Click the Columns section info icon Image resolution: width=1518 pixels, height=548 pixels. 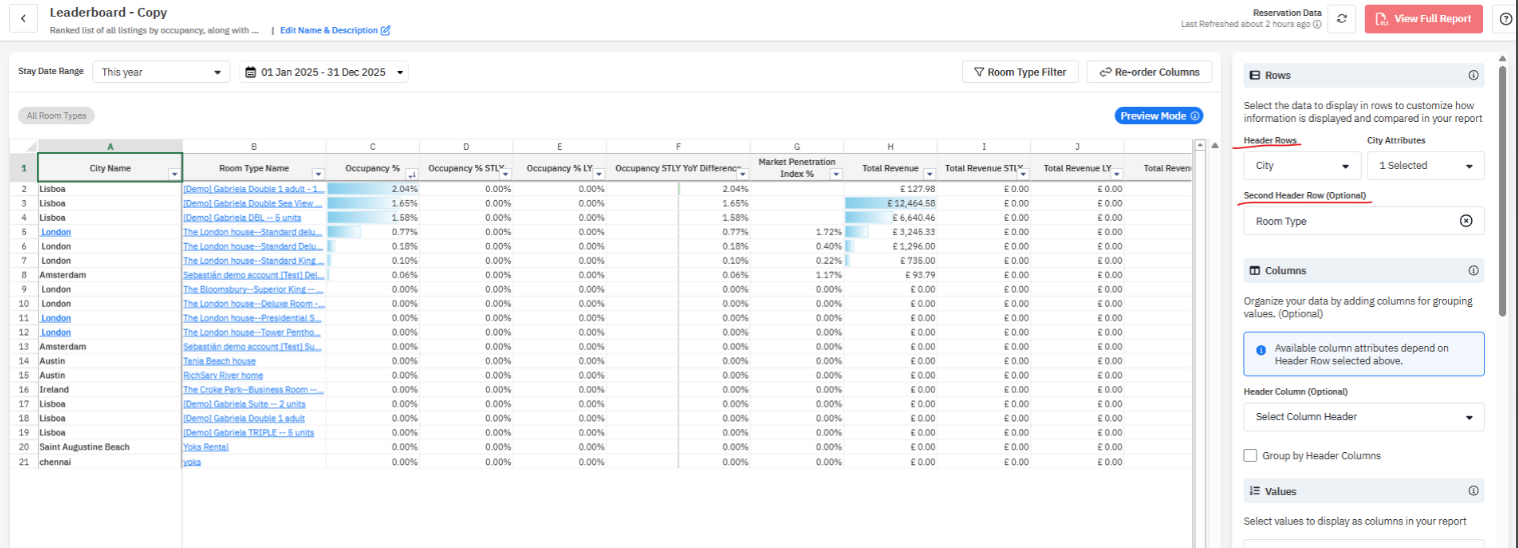click(x=1472, y=271)
